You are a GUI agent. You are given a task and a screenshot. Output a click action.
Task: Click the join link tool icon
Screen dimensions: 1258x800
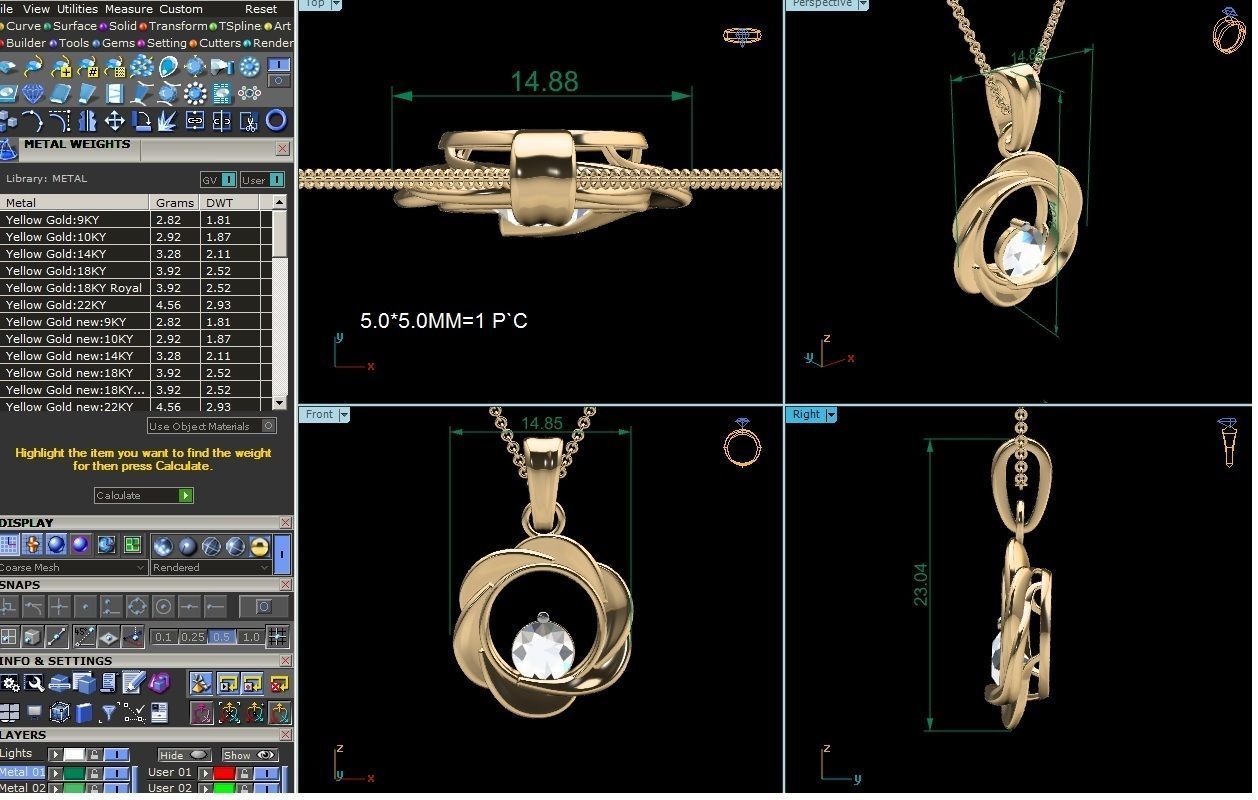tap(195, 120)
